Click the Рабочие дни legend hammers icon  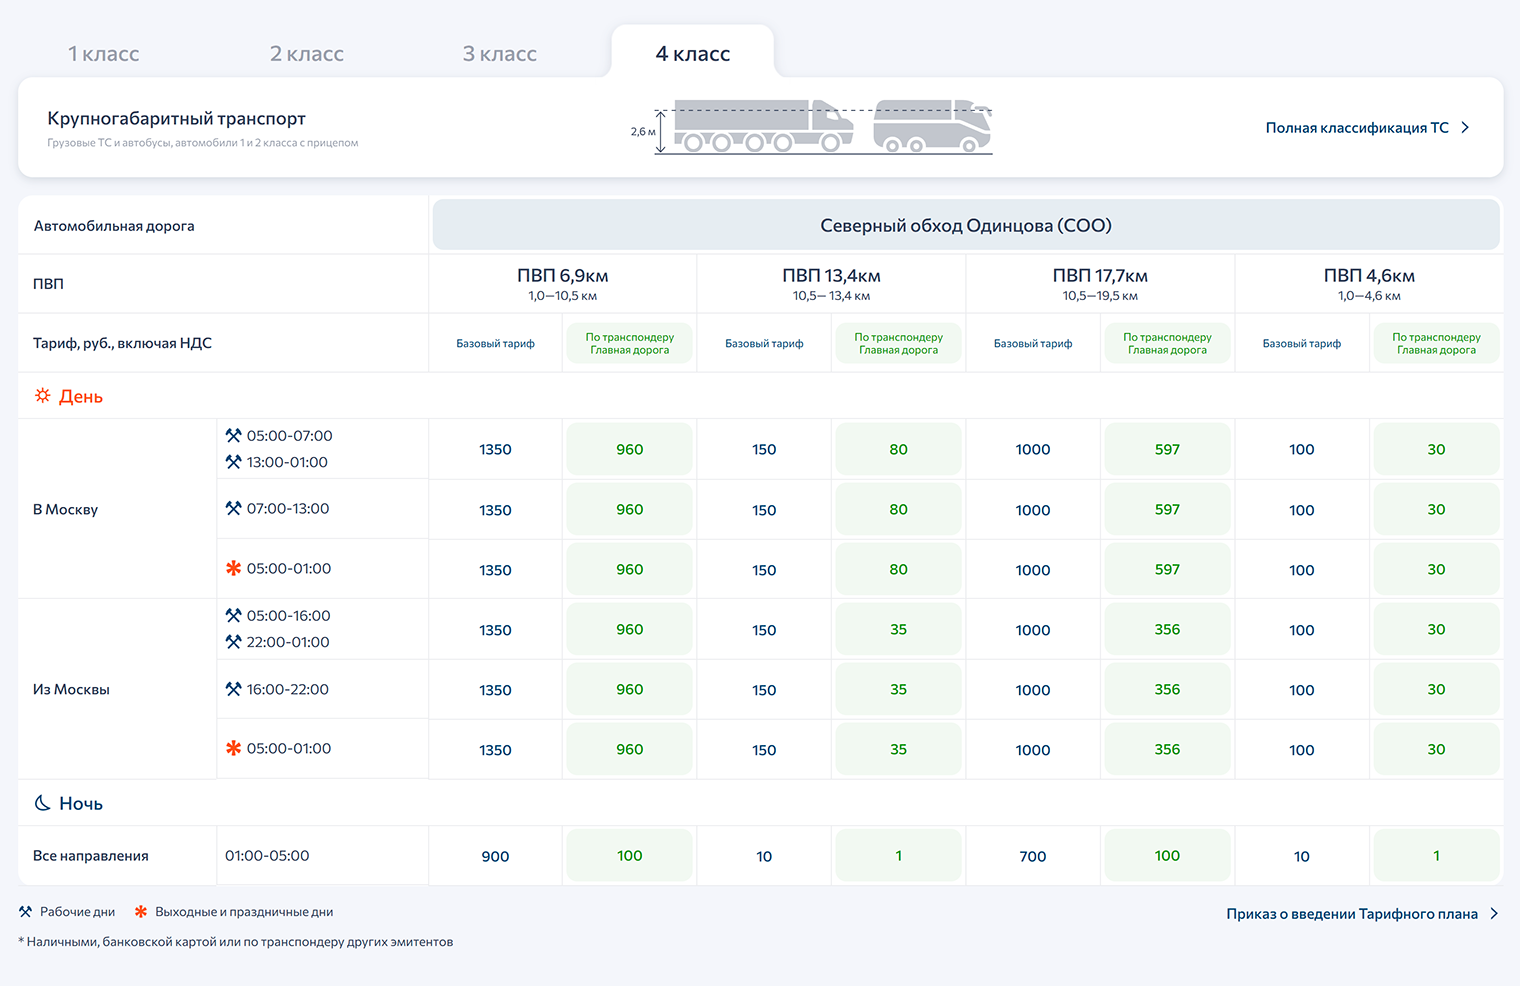[x=26, y=912]
